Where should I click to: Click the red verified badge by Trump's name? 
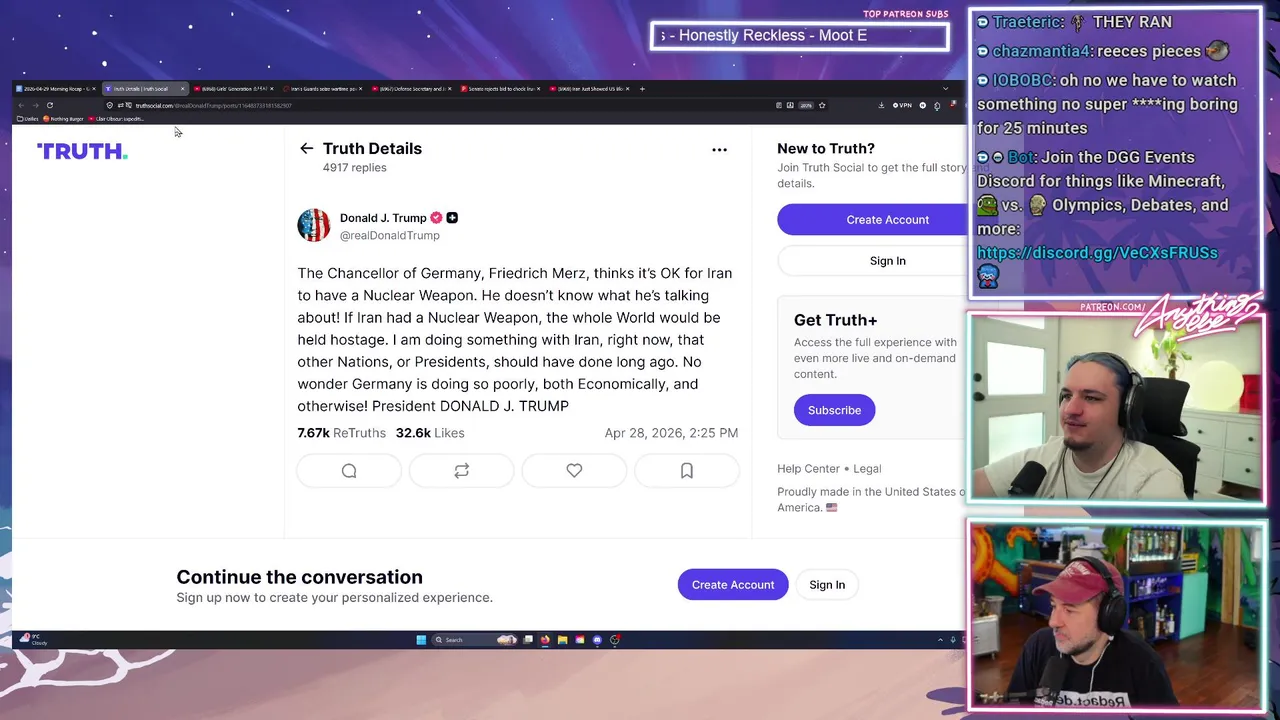pyautogui.click(x=436, y=217)
